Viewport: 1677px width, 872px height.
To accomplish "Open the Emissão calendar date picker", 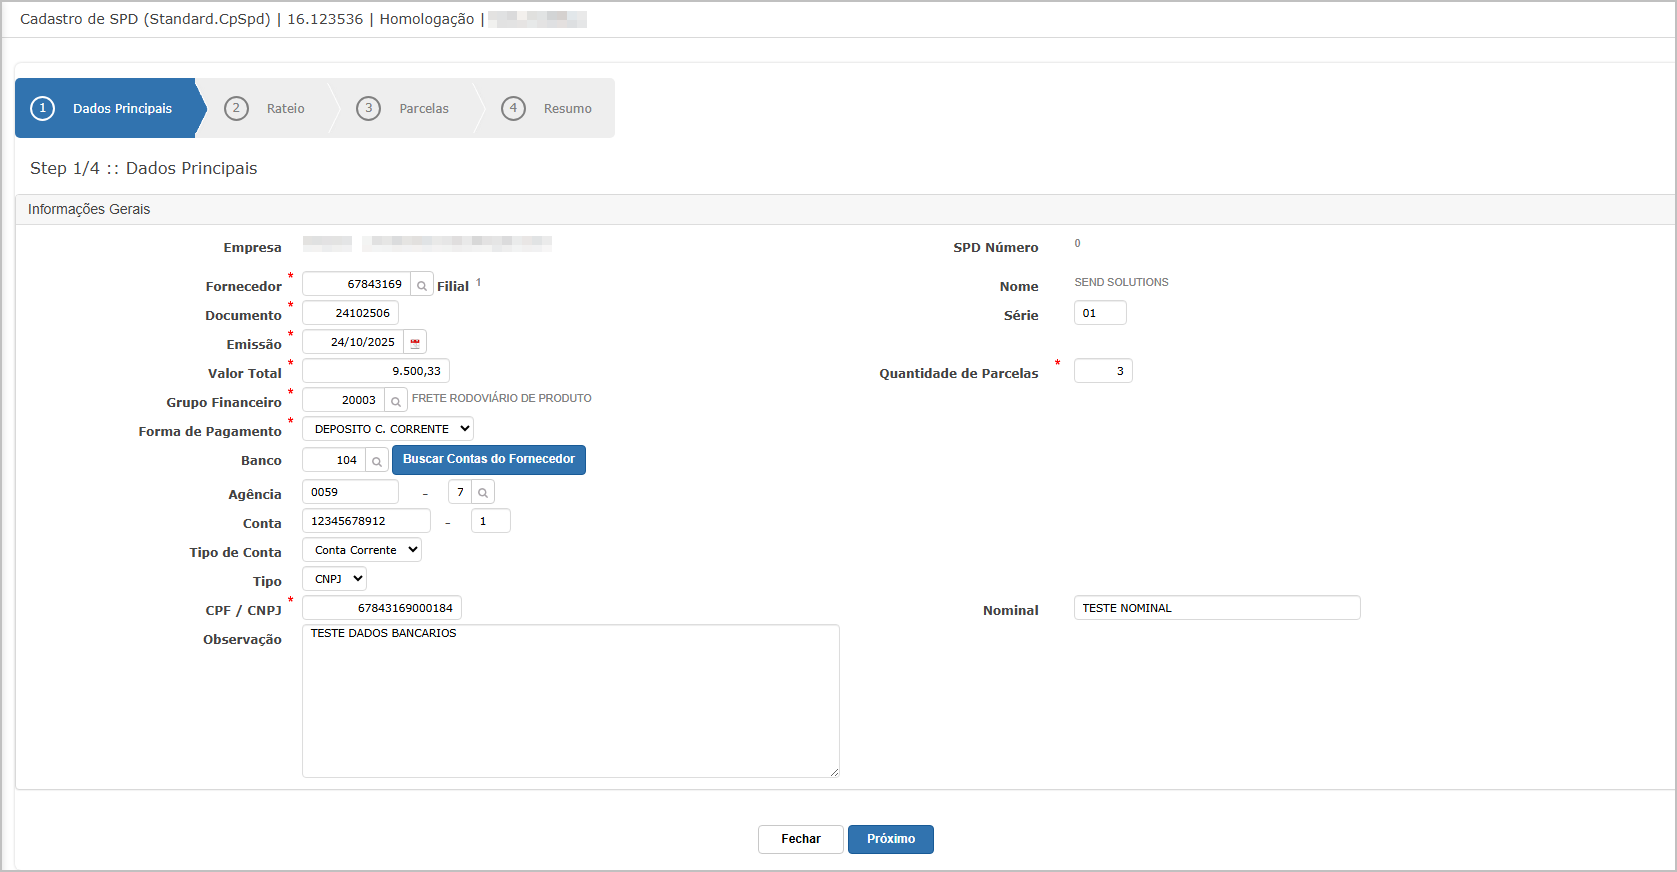I will click(415, 343).
